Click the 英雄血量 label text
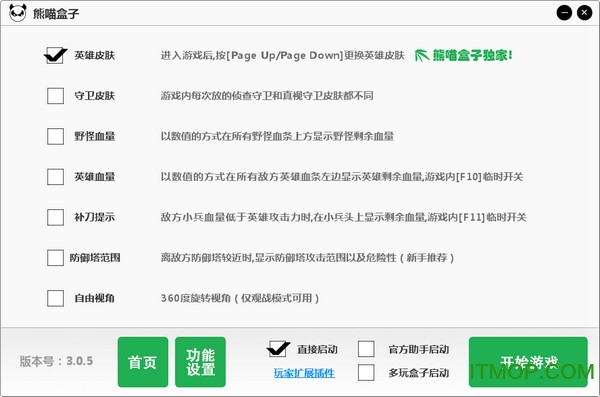This screenshot has height=397, width=600. pyautogui.click(x=95, y=177)
